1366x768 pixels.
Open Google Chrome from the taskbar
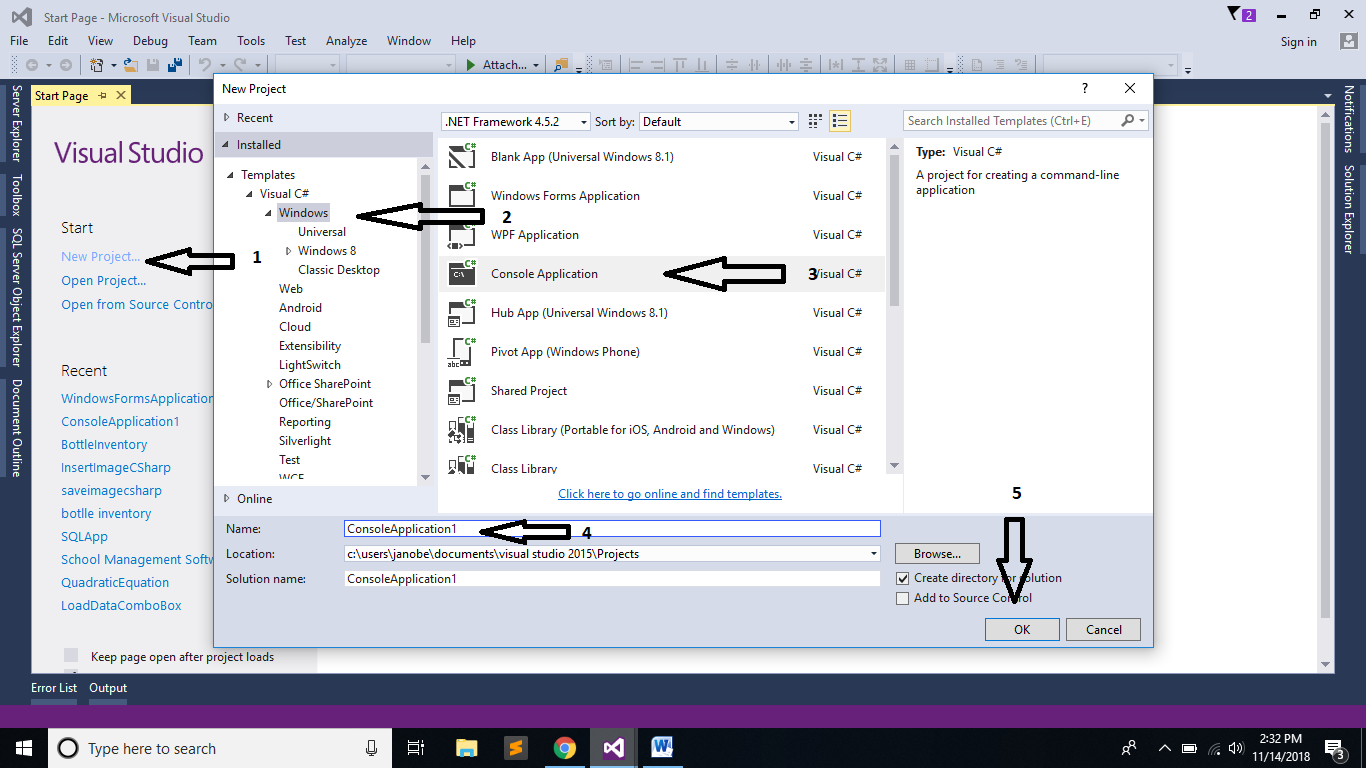point(565,748)
